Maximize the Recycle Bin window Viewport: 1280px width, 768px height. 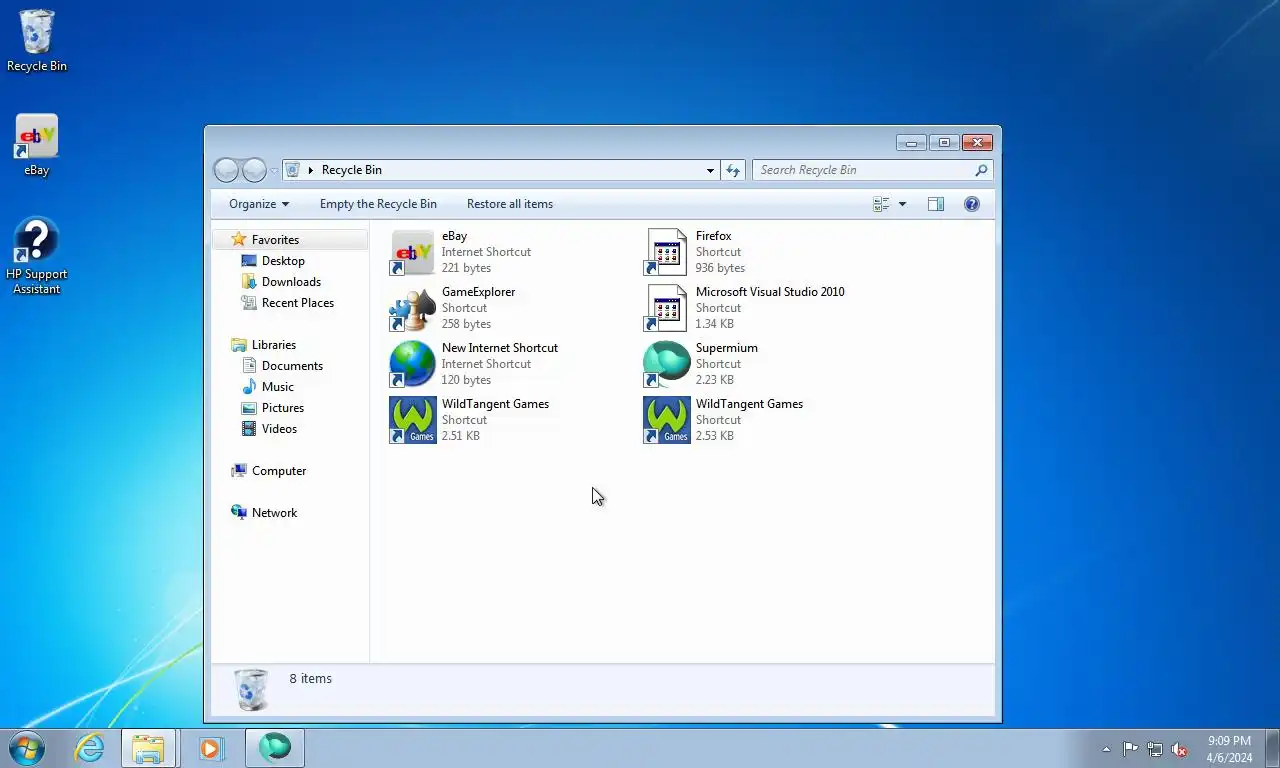point(944,142)
